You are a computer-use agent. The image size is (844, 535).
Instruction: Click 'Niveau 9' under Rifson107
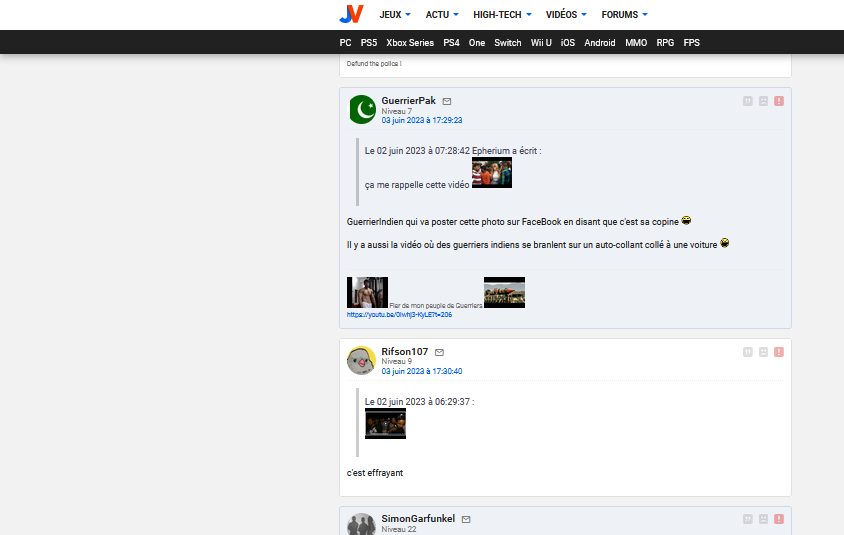coord(397,362)
